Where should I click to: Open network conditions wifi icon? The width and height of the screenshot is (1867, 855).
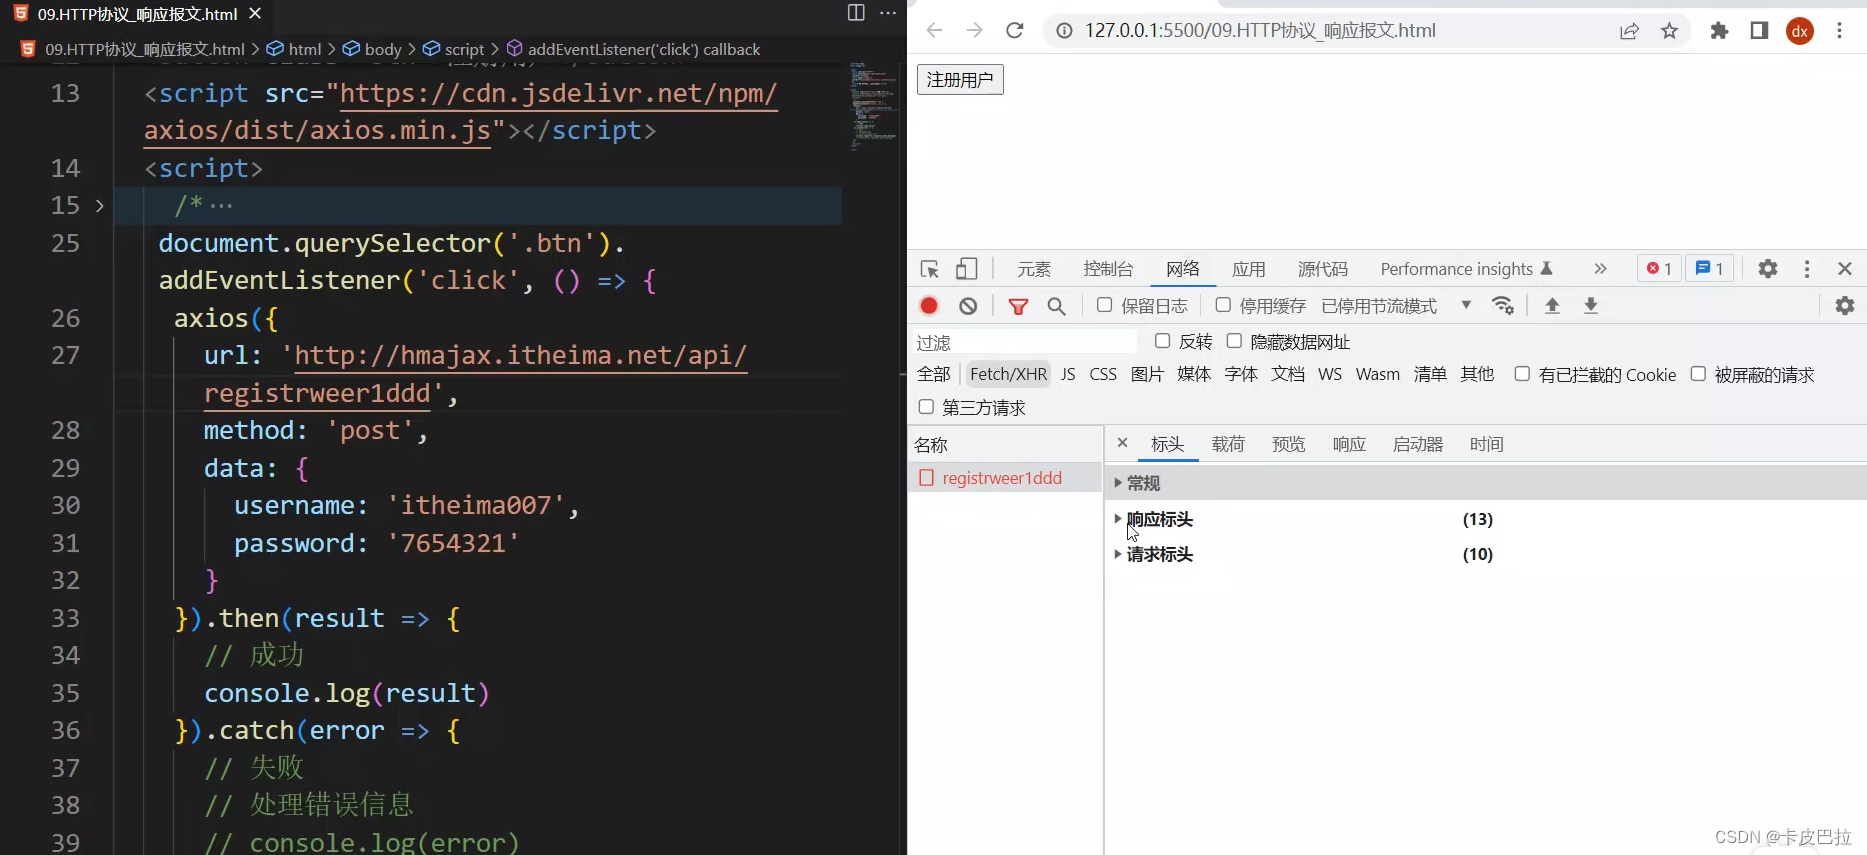(x=1502, y=306)
